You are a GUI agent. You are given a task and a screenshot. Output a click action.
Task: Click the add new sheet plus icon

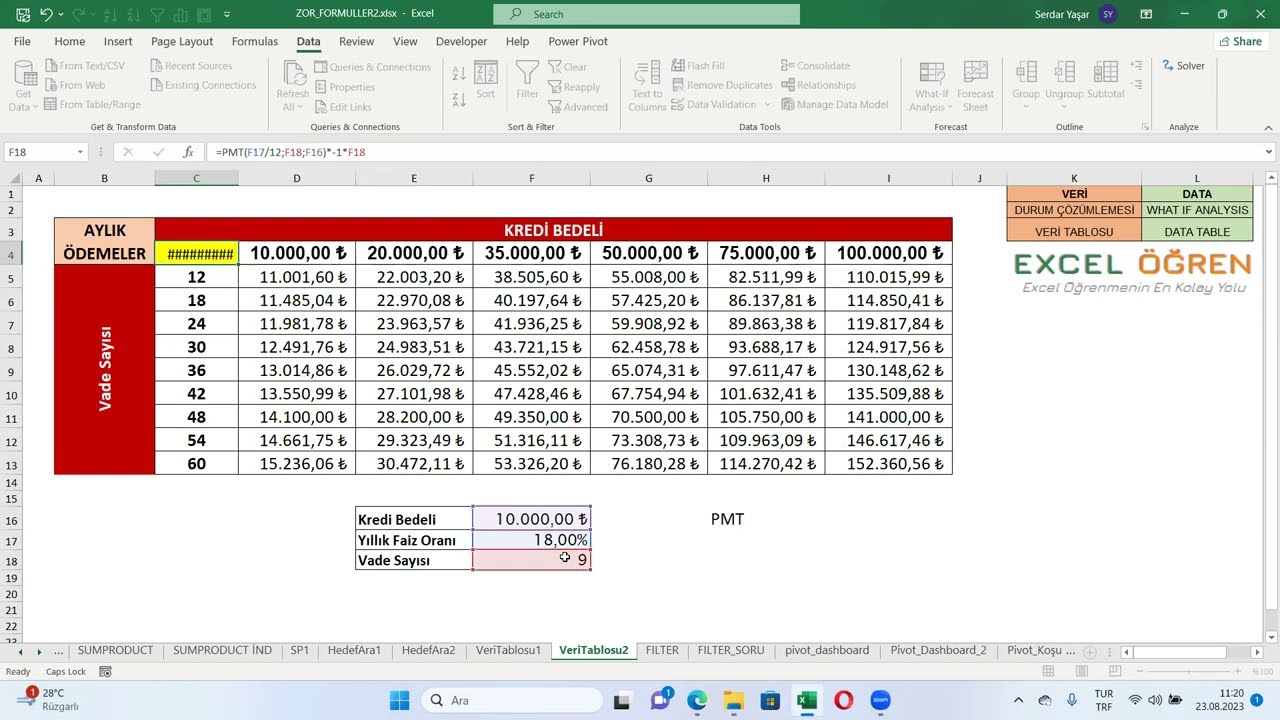click(1091, 651)
